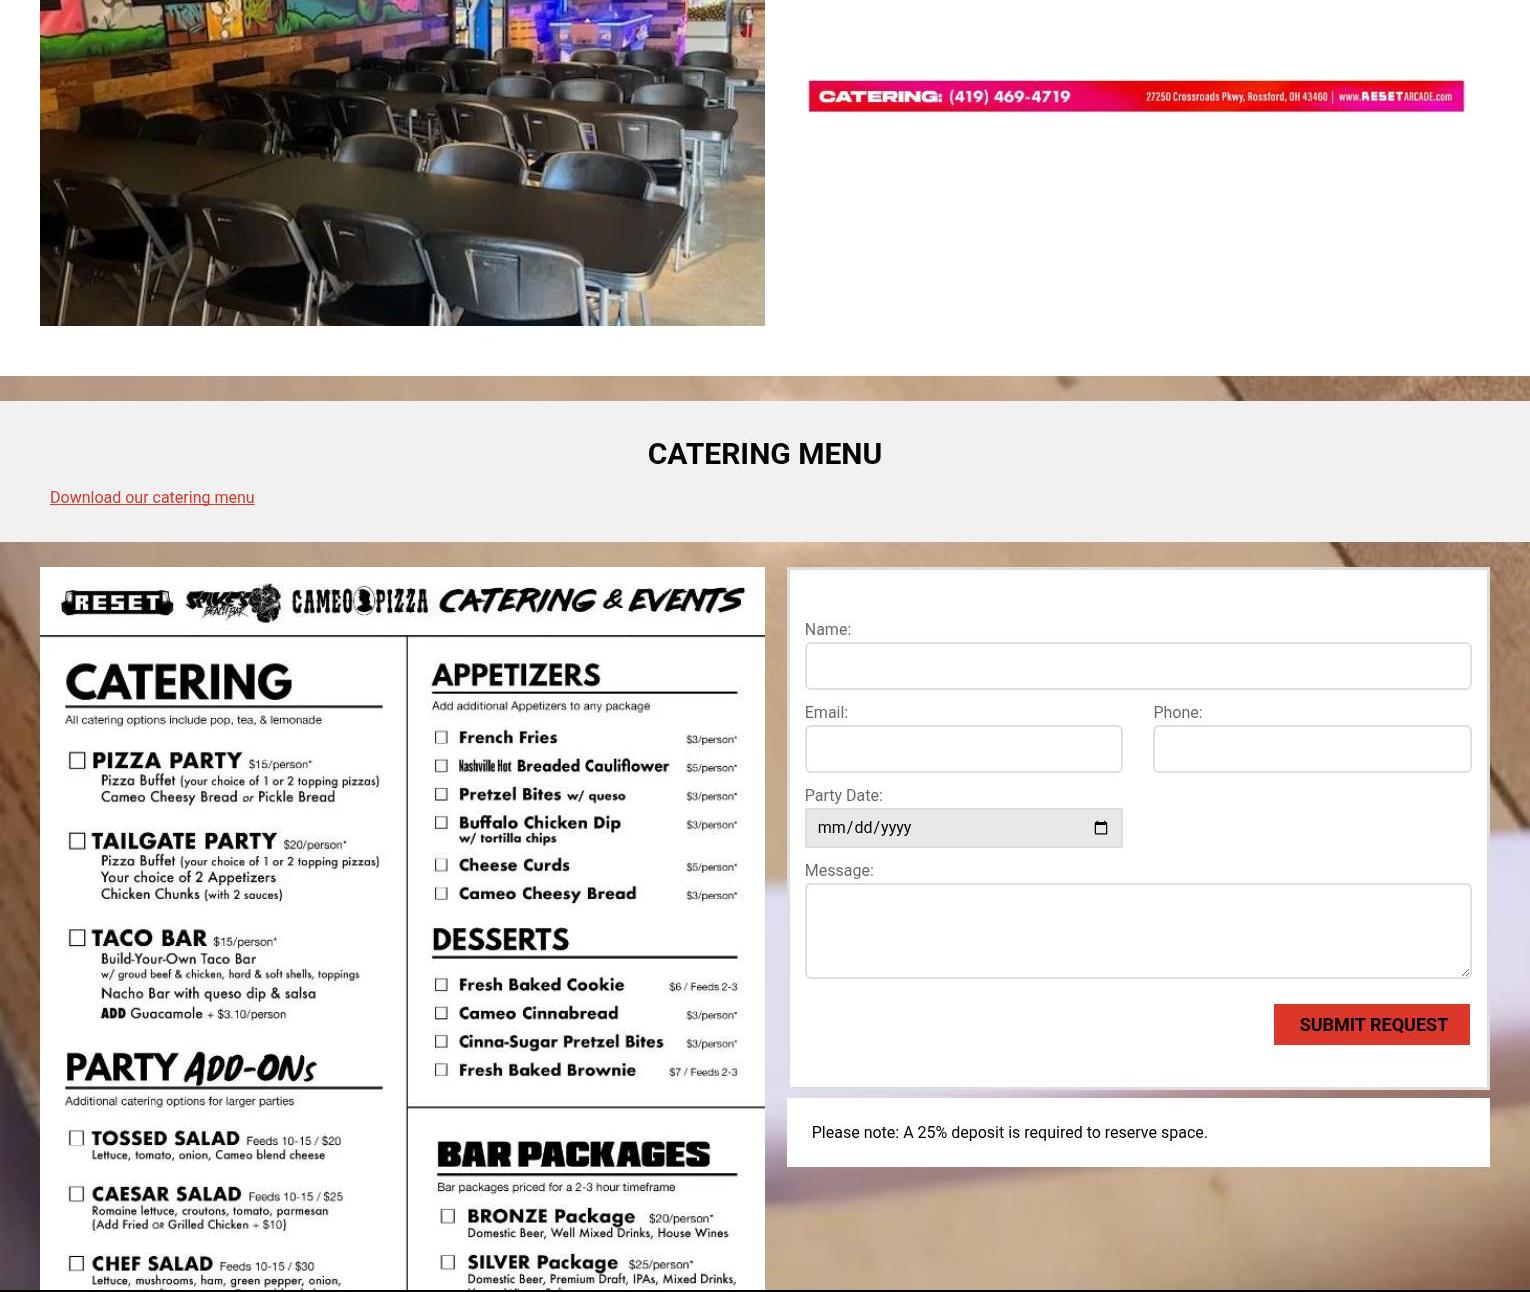Viewport: 1530px width, 1292px height.
Task: Click 'SILVER Package' bar package text
Action: tap(543, 1263)
